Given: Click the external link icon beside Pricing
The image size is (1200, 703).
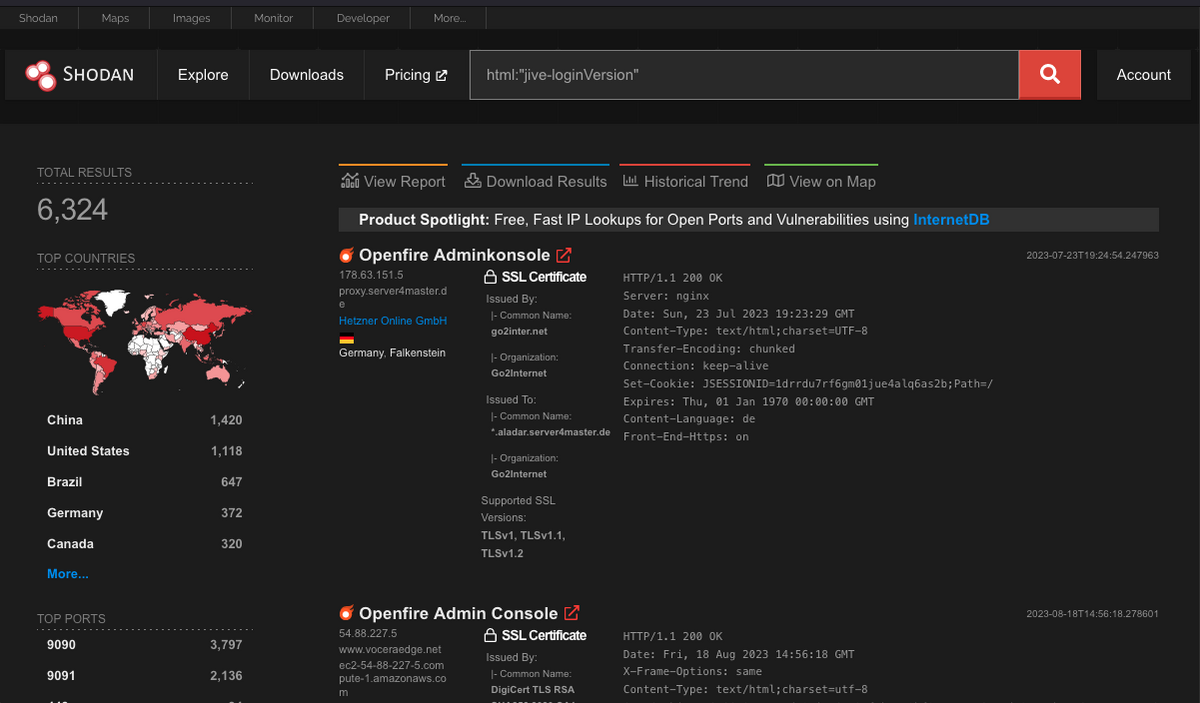Looking at the screenshot, I should (441, 74).
